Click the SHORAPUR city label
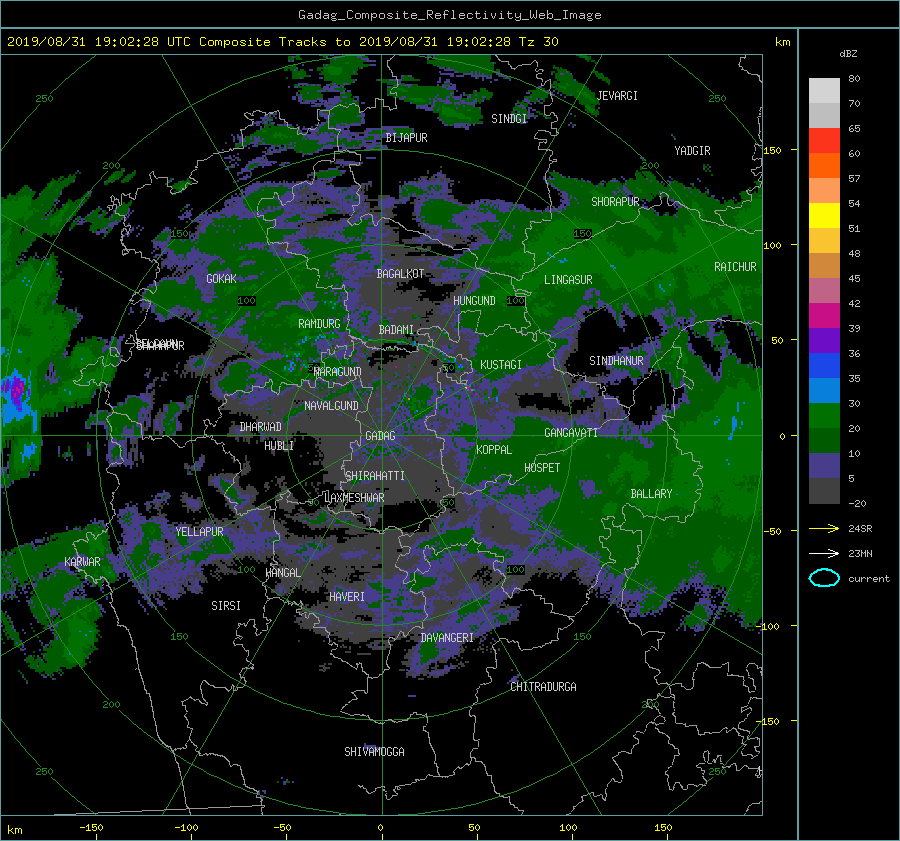Viewport: 900px width, 841px height. click(615, 202)
